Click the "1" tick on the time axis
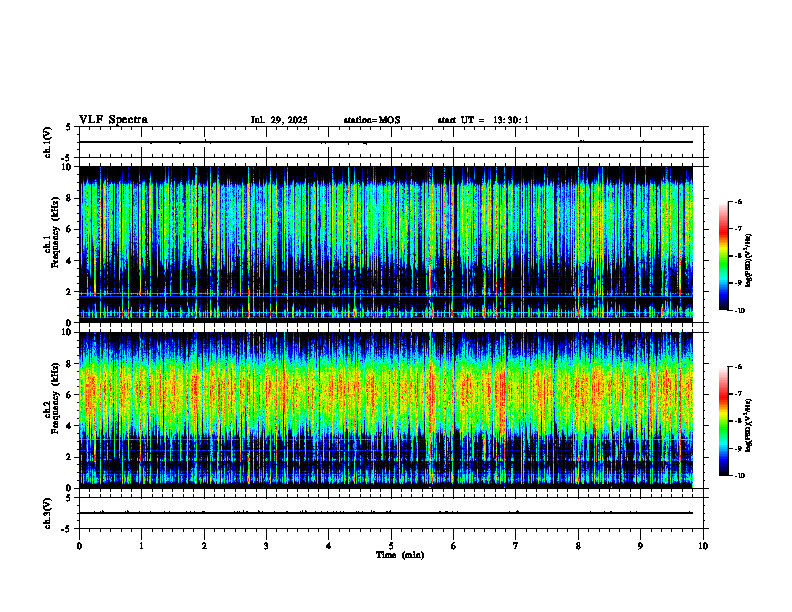Screen dimensions: 792x612 tap(141, 546)
